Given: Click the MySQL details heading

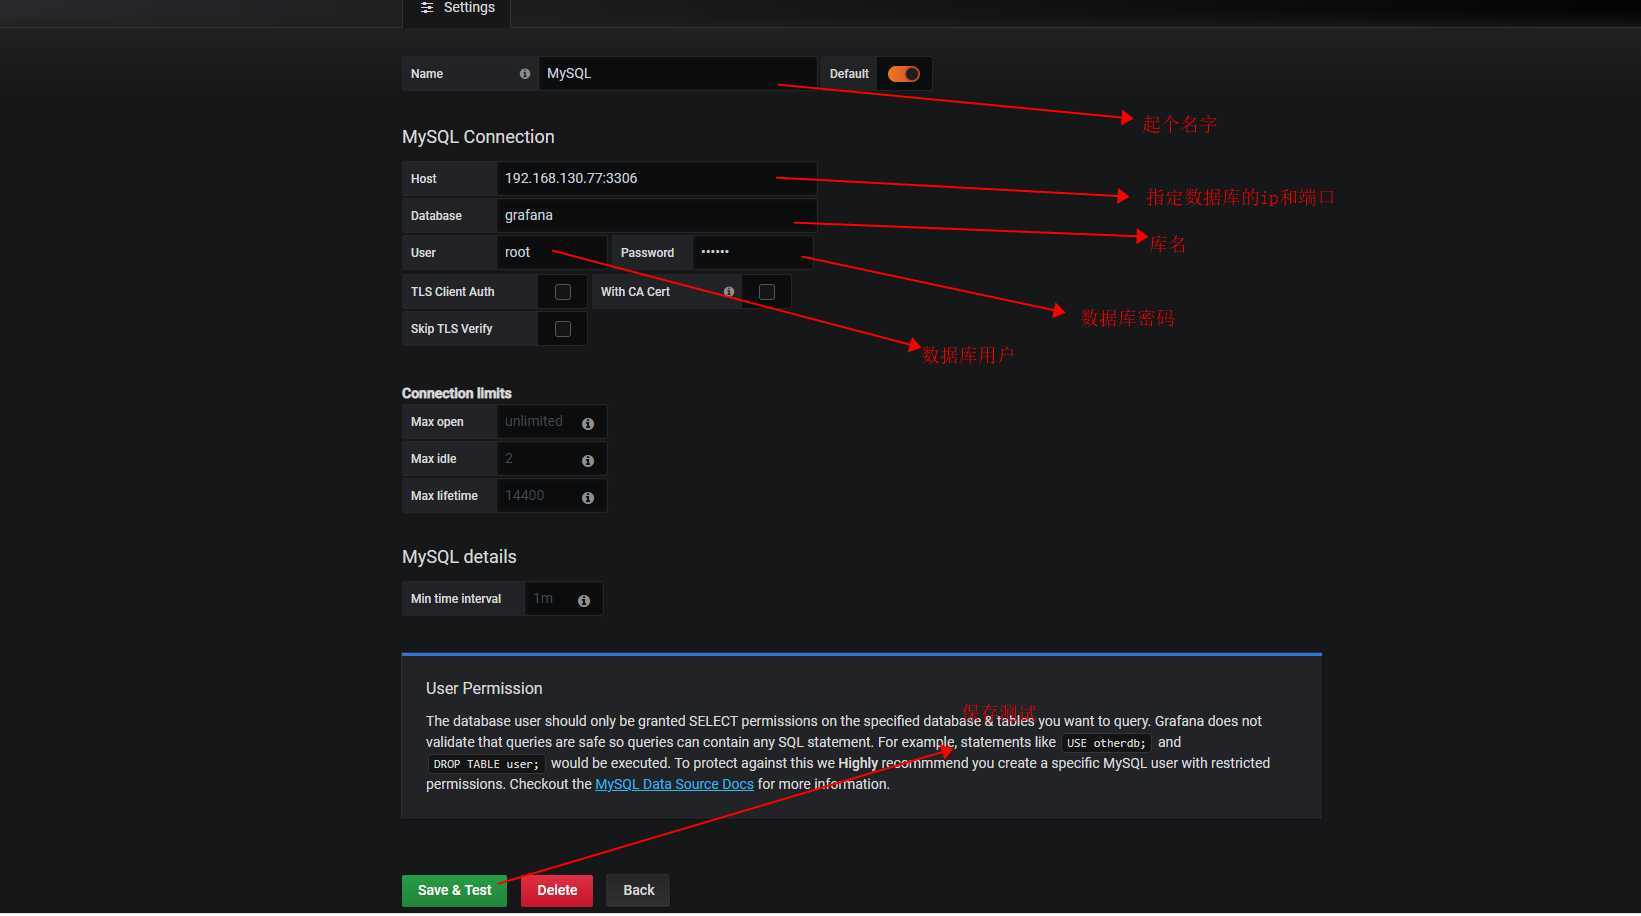Looking at the screenshot, I should (459, 557).
